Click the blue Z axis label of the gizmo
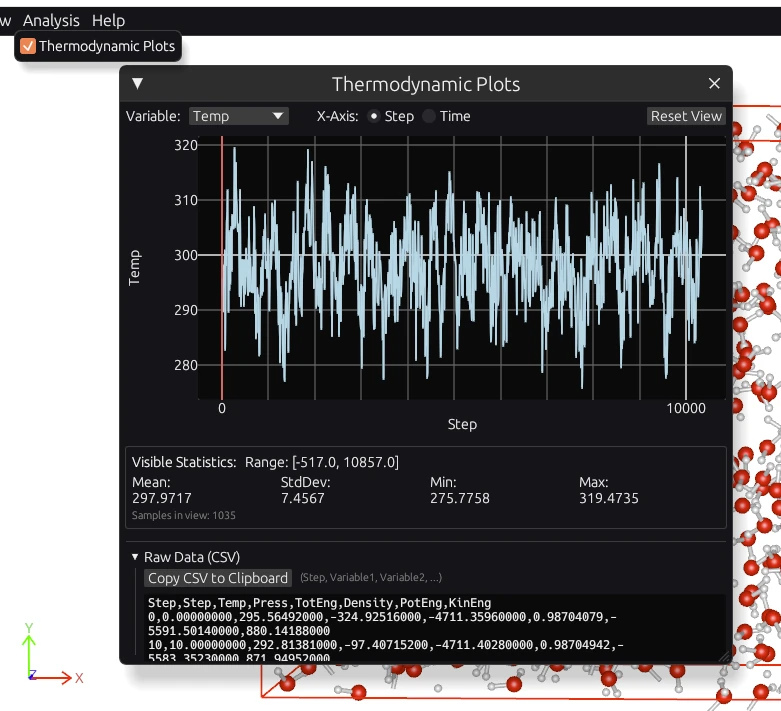 32,675
